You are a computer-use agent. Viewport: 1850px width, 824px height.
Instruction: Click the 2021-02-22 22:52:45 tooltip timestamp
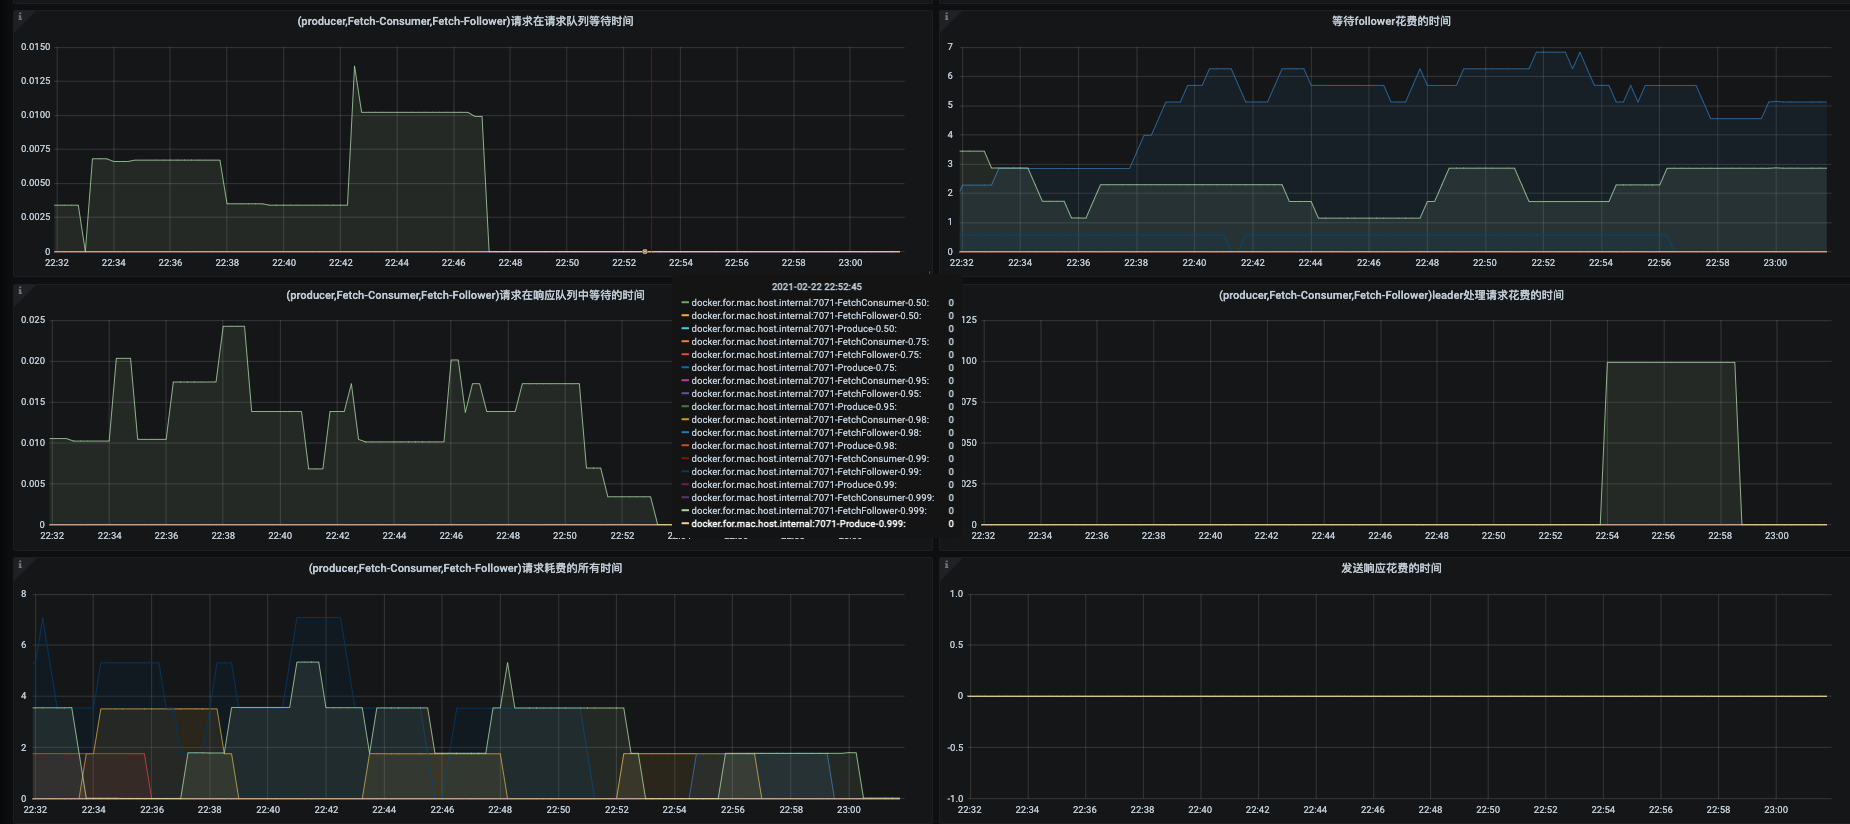click(x=816, y=287)
